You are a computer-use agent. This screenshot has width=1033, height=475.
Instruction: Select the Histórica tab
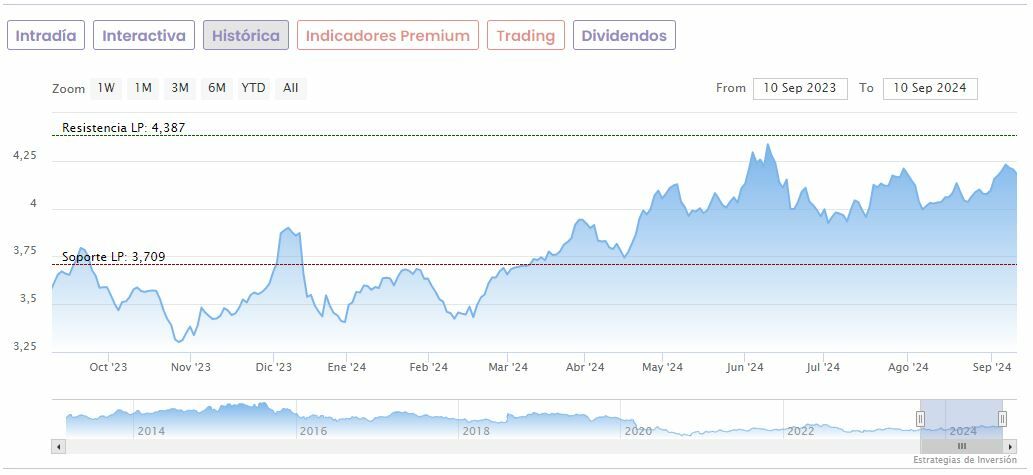pos(246,36)
